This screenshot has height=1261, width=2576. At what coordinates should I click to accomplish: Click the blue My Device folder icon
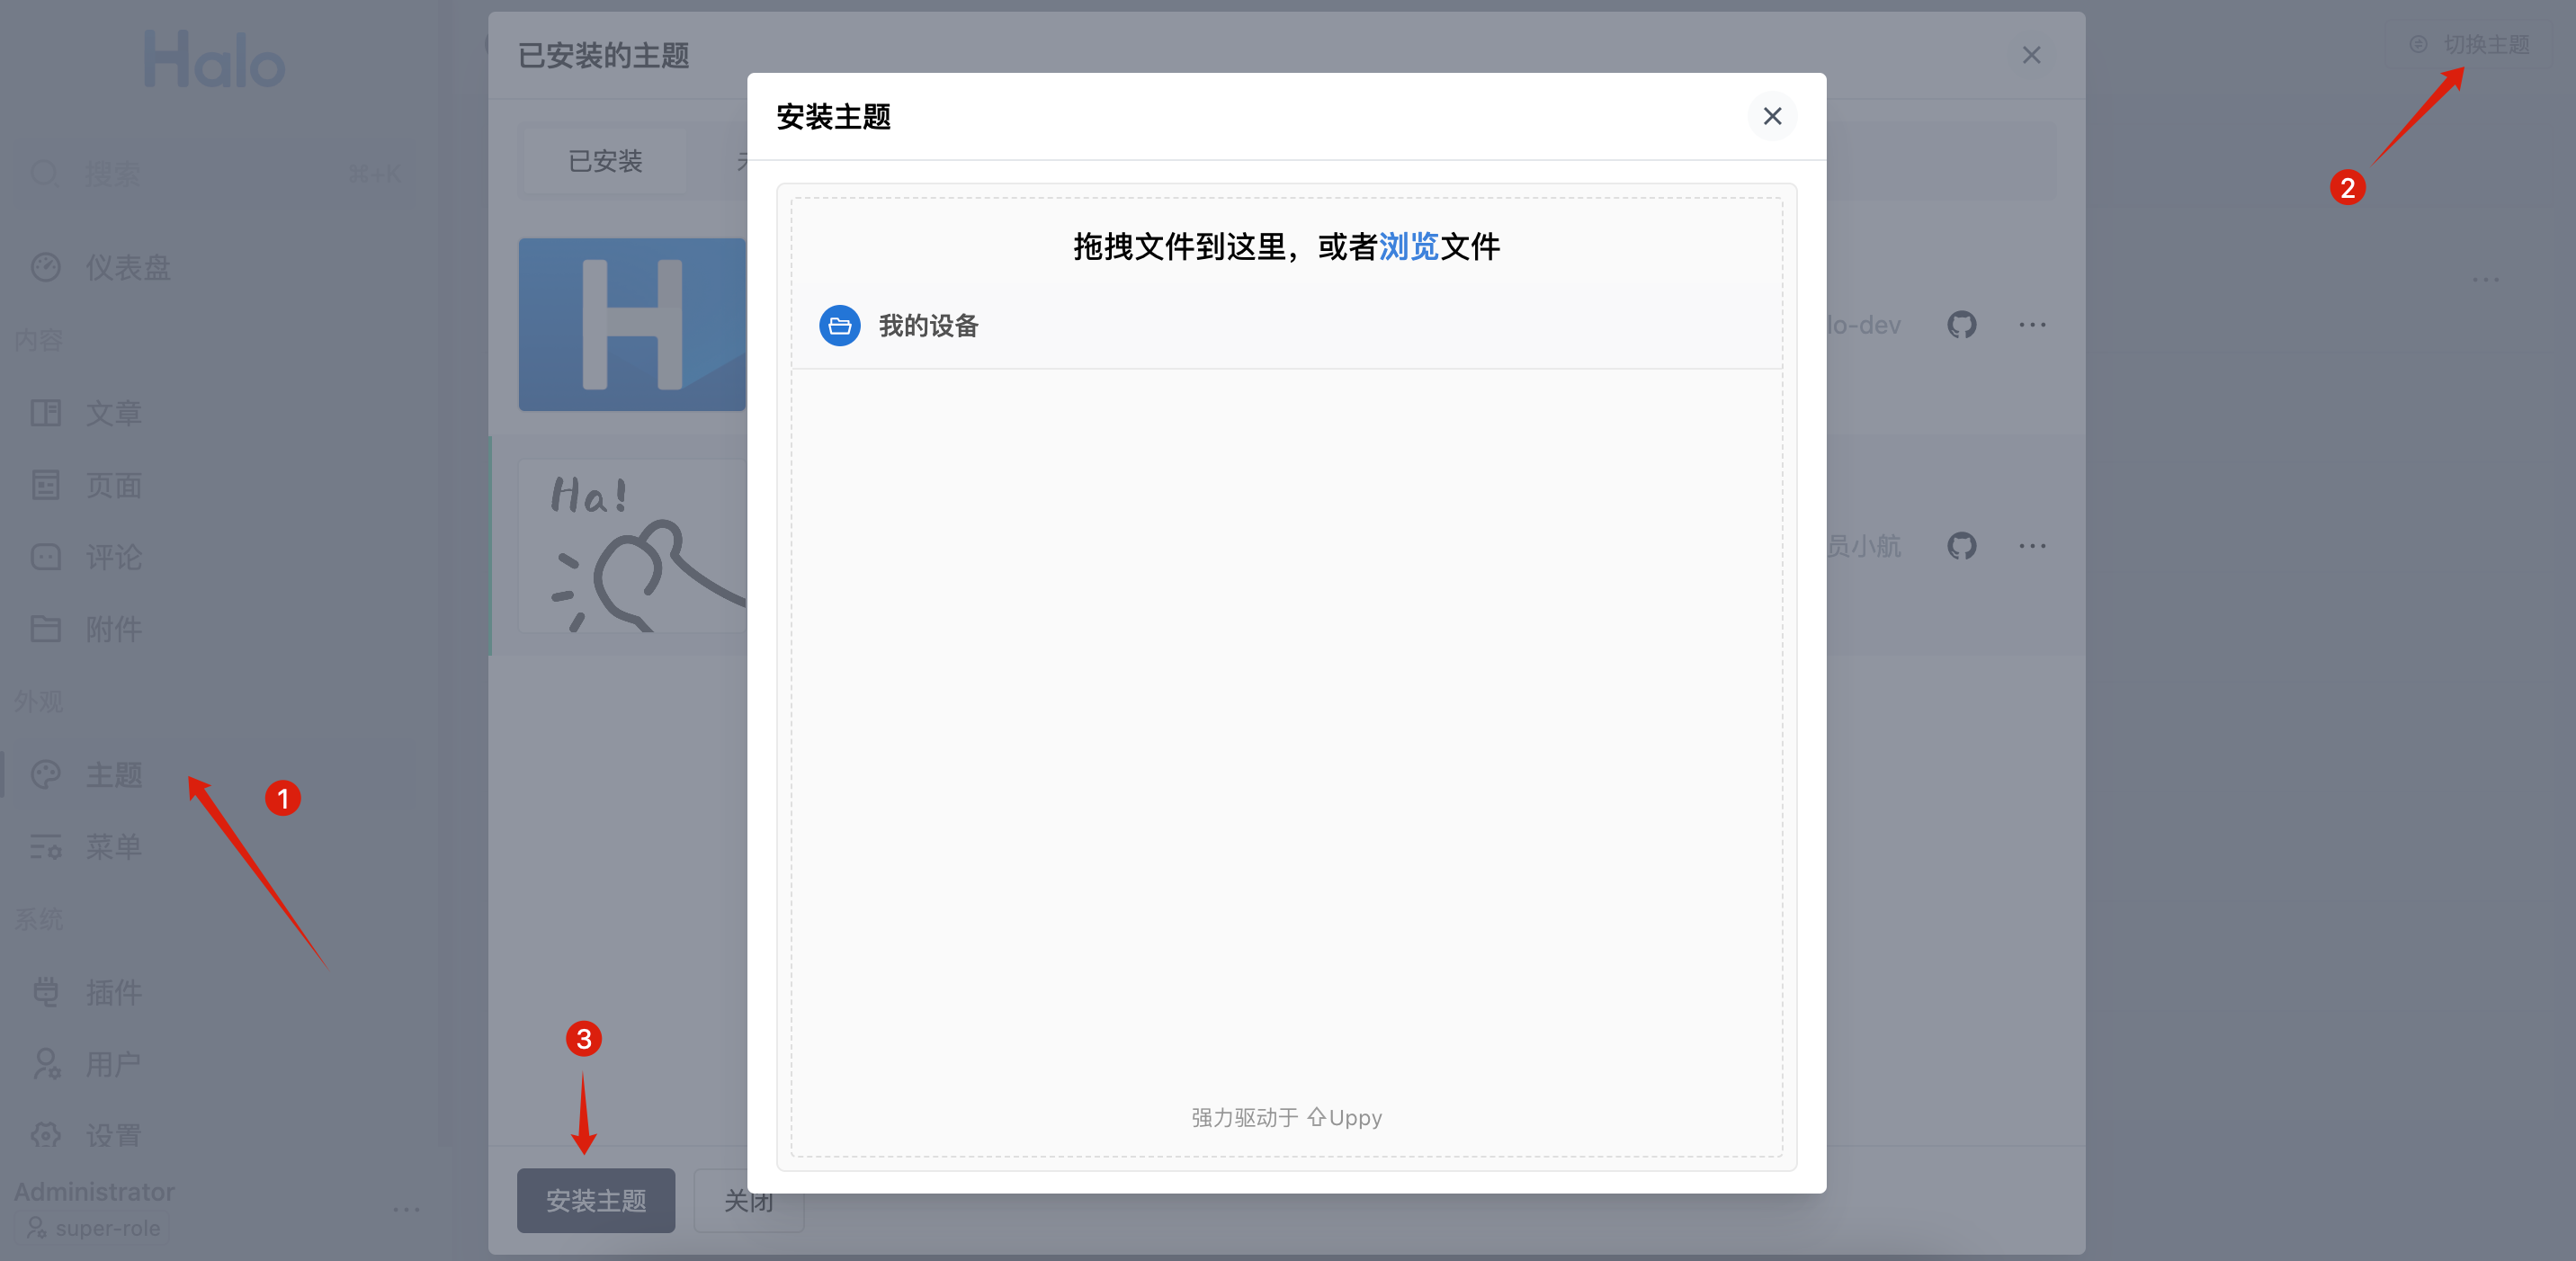pos(839,326)
